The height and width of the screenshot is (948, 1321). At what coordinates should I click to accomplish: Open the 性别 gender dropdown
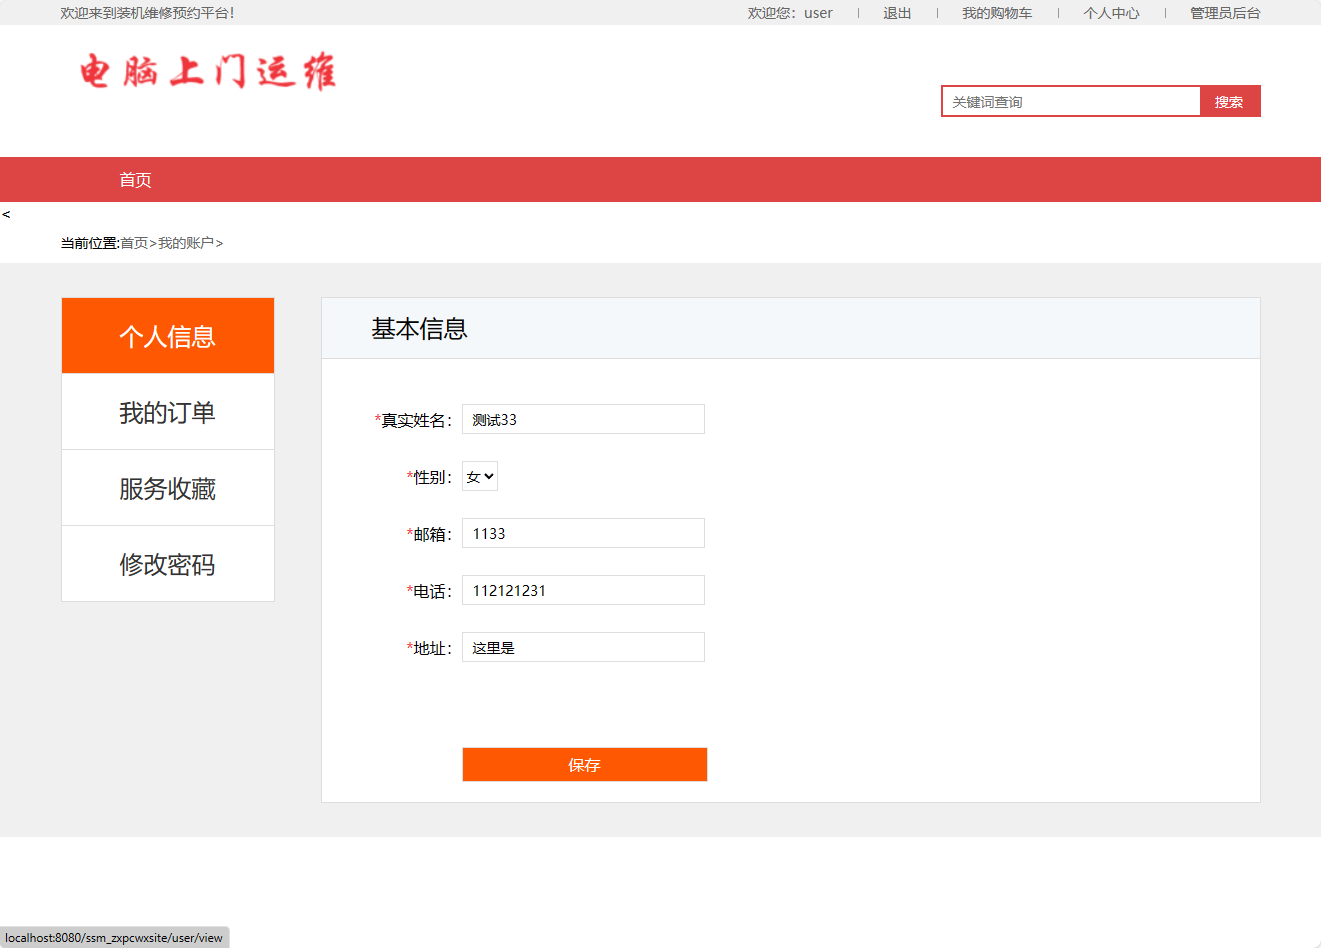(479, 476)
